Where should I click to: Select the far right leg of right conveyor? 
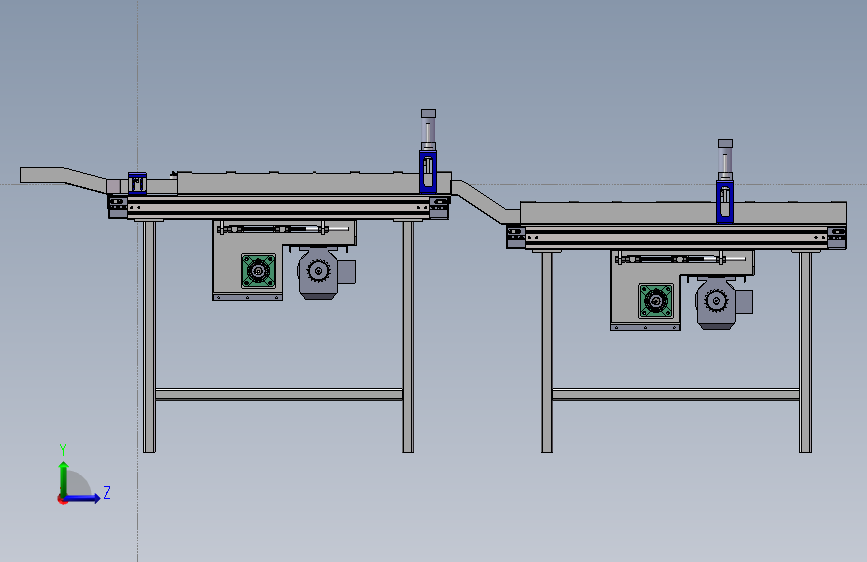[x=806, y=352]
